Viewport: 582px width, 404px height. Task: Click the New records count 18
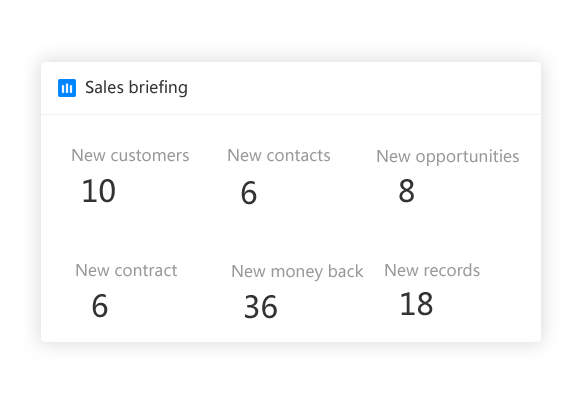point(416,304)
